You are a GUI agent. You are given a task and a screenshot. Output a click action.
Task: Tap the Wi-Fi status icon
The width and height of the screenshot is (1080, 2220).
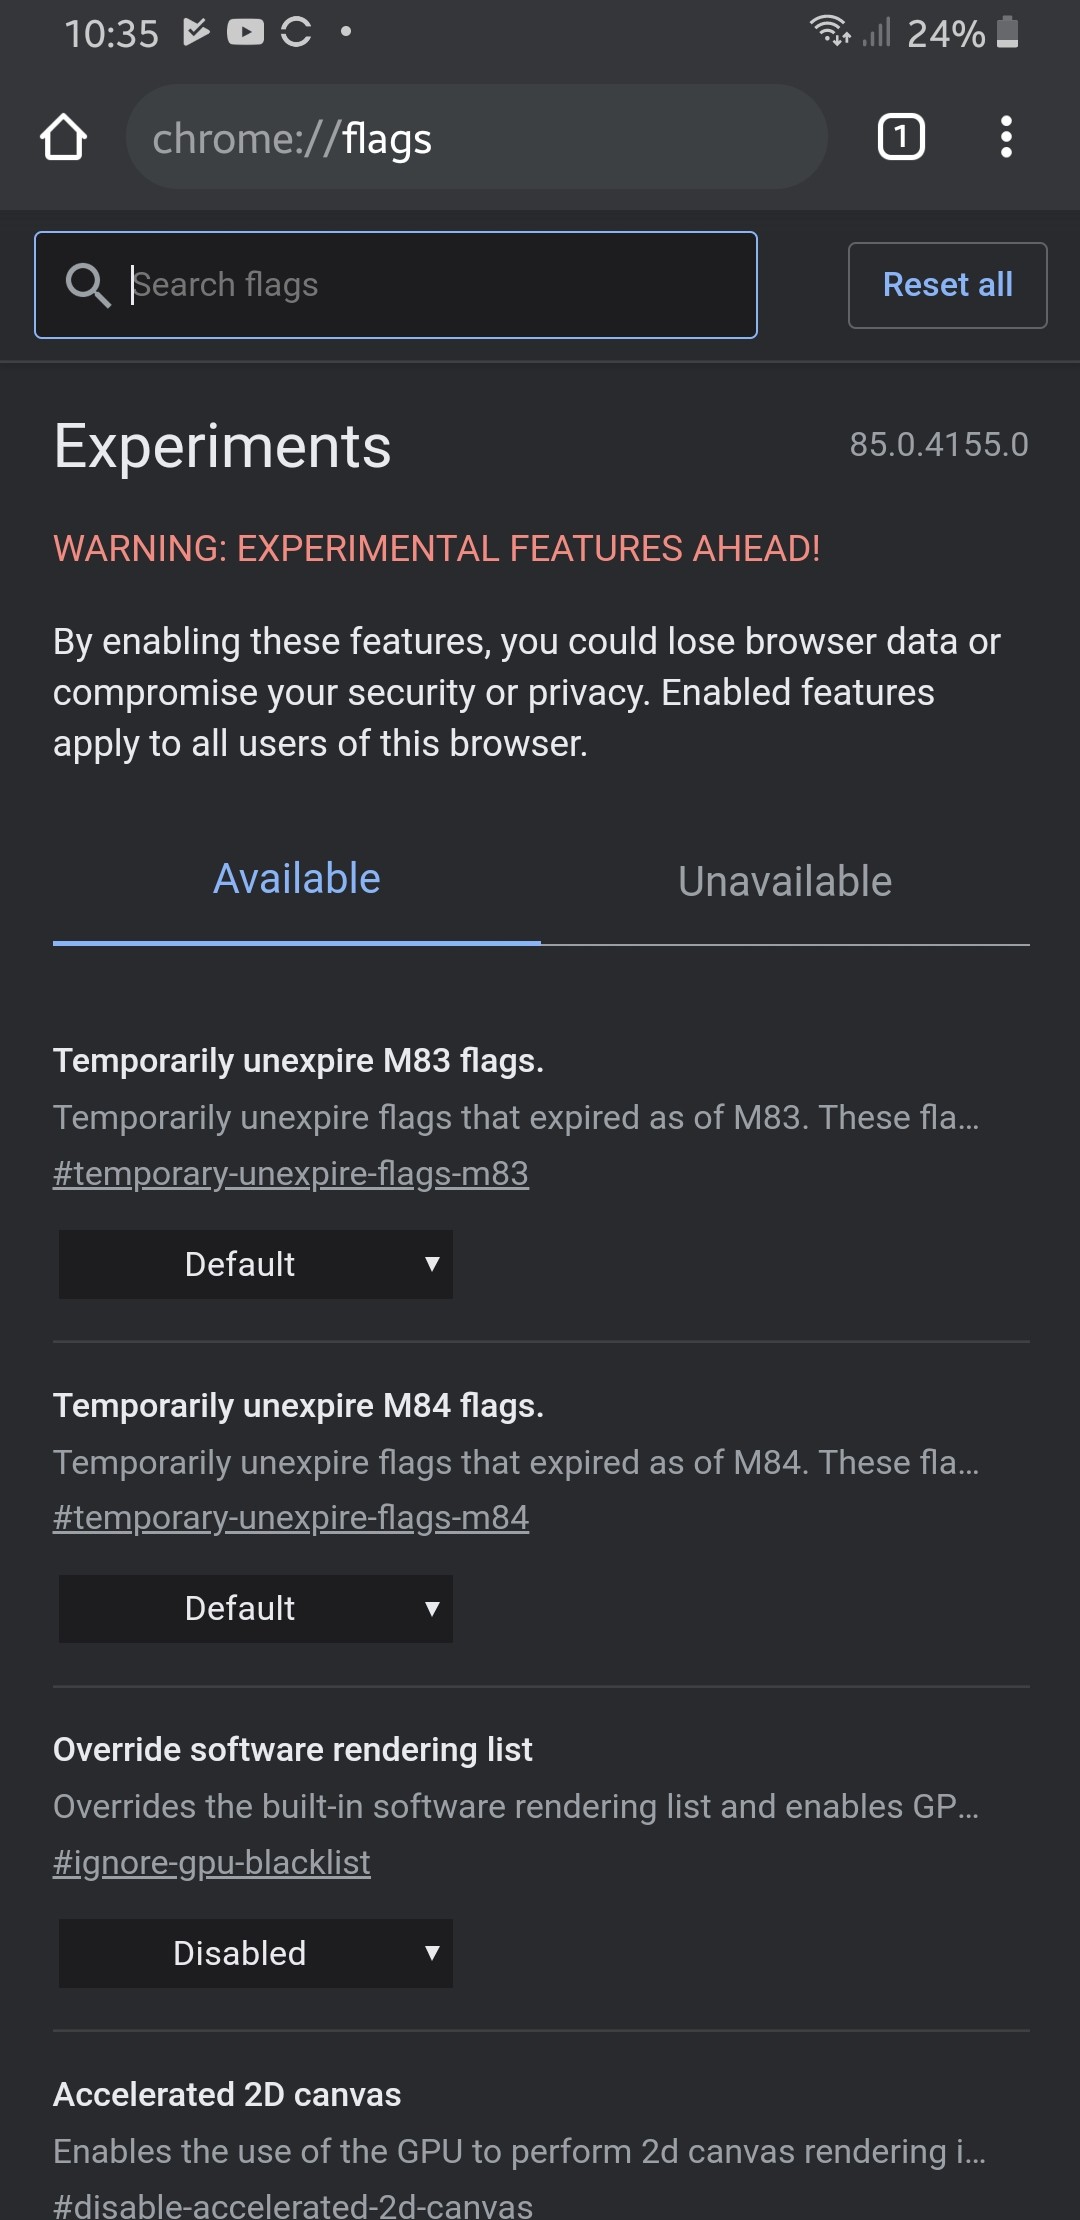tap(830, 31)
